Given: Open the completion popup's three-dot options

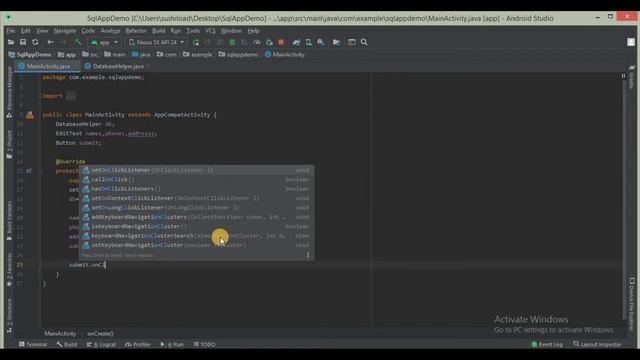Looking at the screenshot, I should (308, 255).
